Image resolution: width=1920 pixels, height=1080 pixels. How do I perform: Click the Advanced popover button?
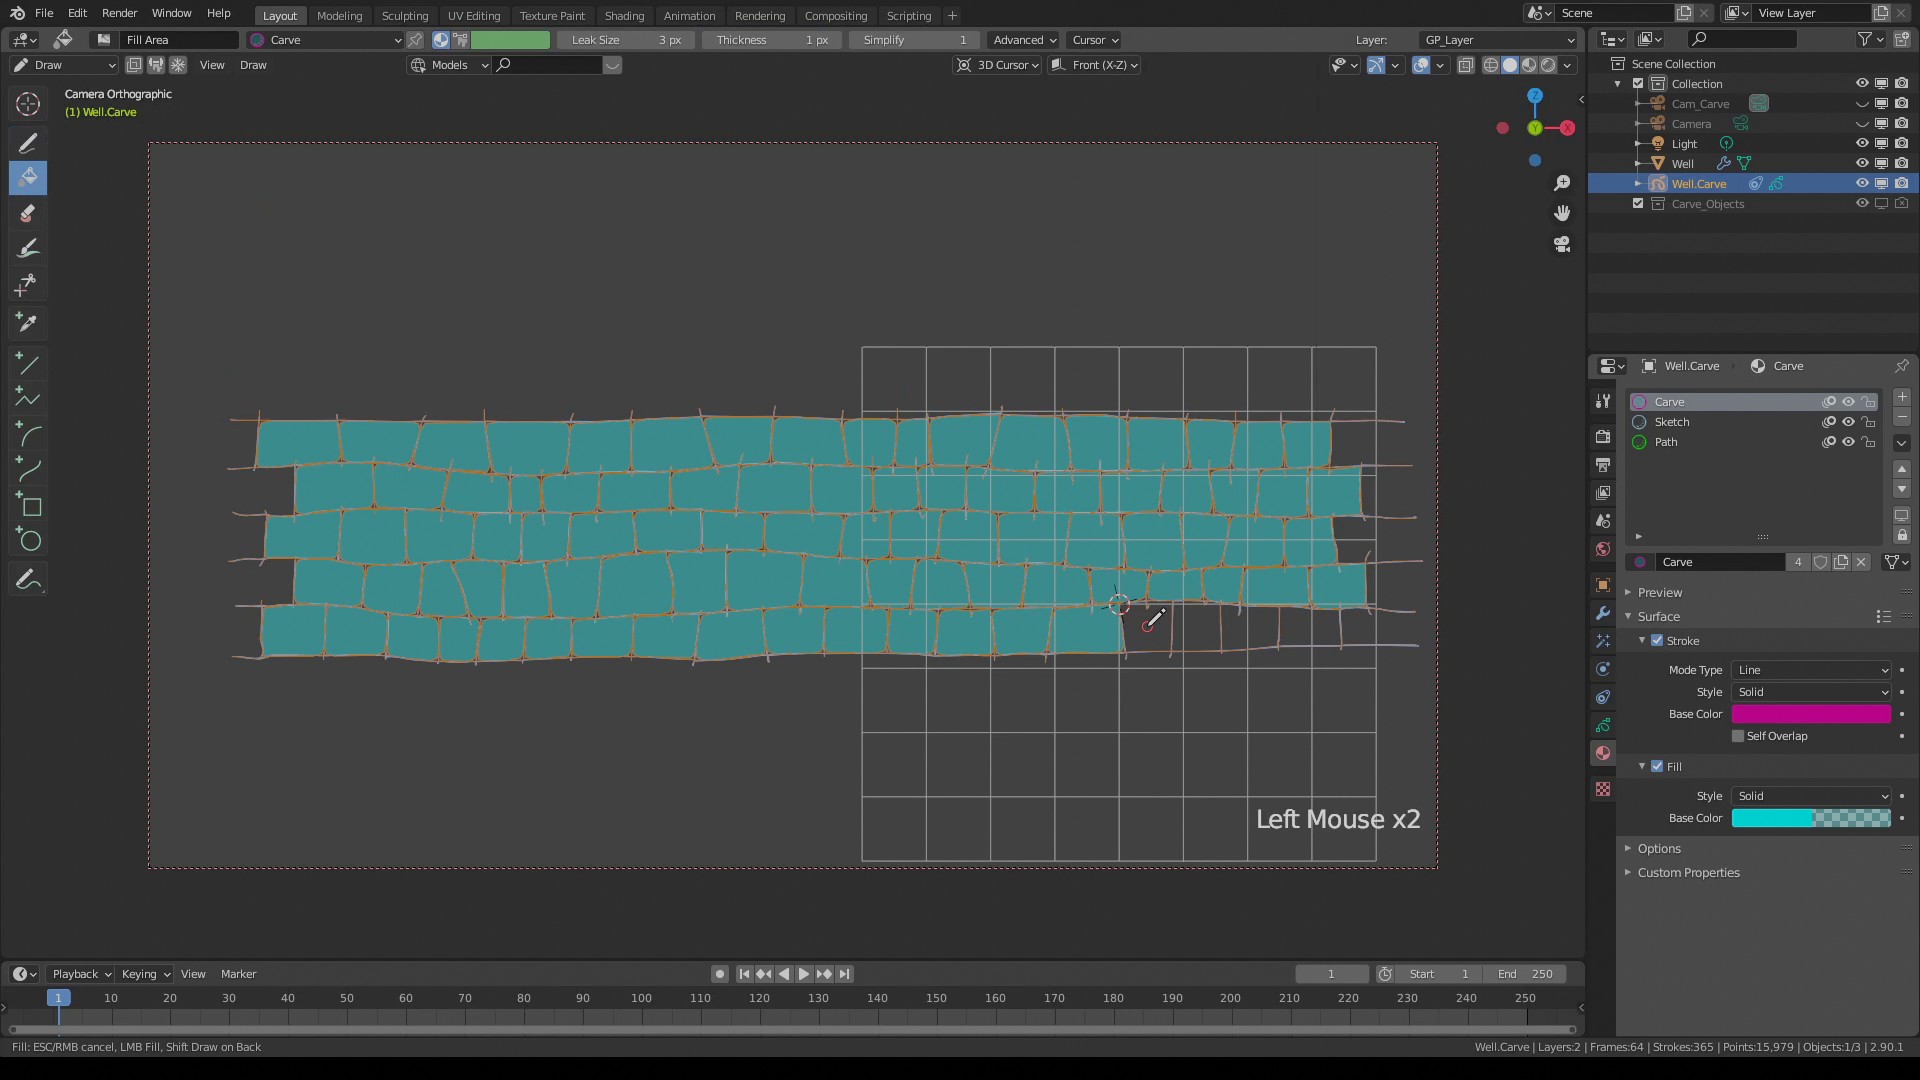click(x=1024, y=40)
